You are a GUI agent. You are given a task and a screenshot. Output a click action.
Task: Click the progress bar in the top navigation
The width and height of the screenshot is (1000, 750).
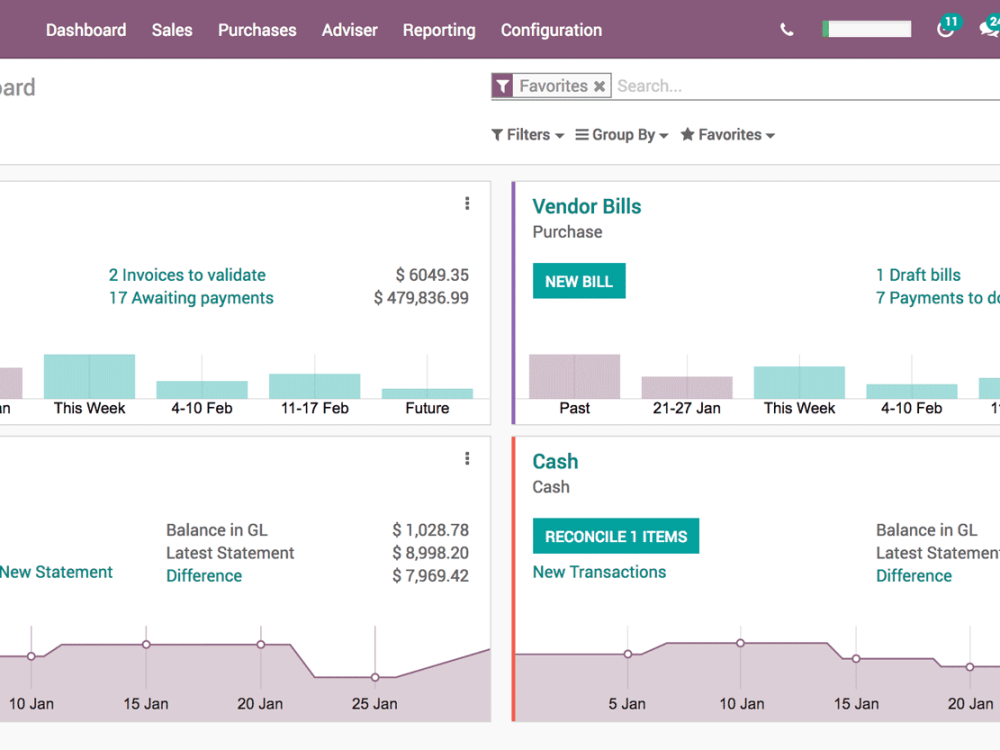pos(867,29)
